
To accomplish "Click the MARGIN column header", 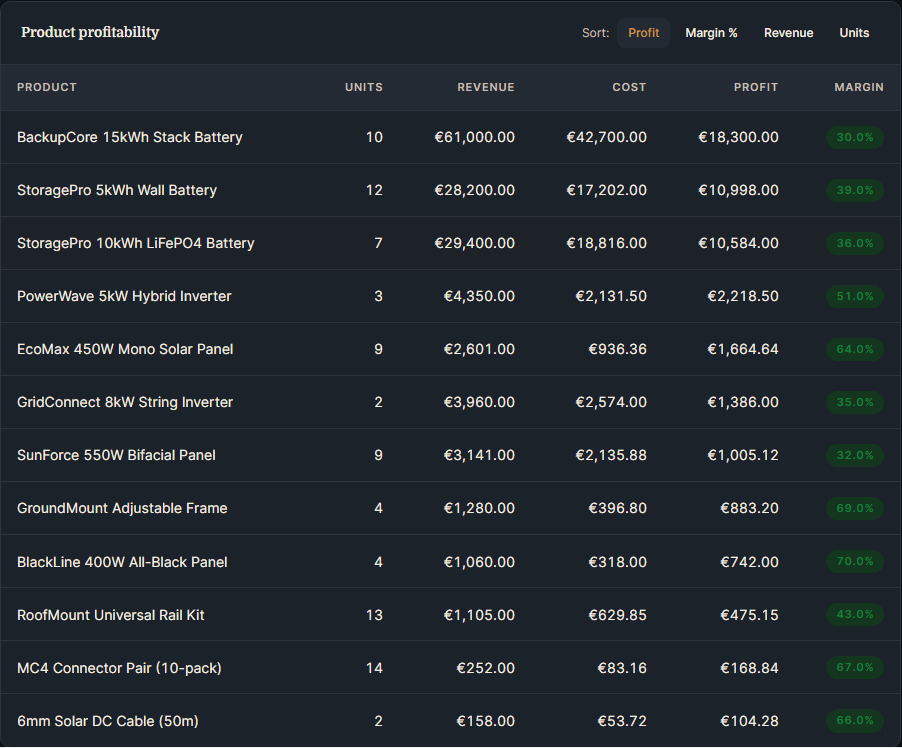I will click(859, 87).
